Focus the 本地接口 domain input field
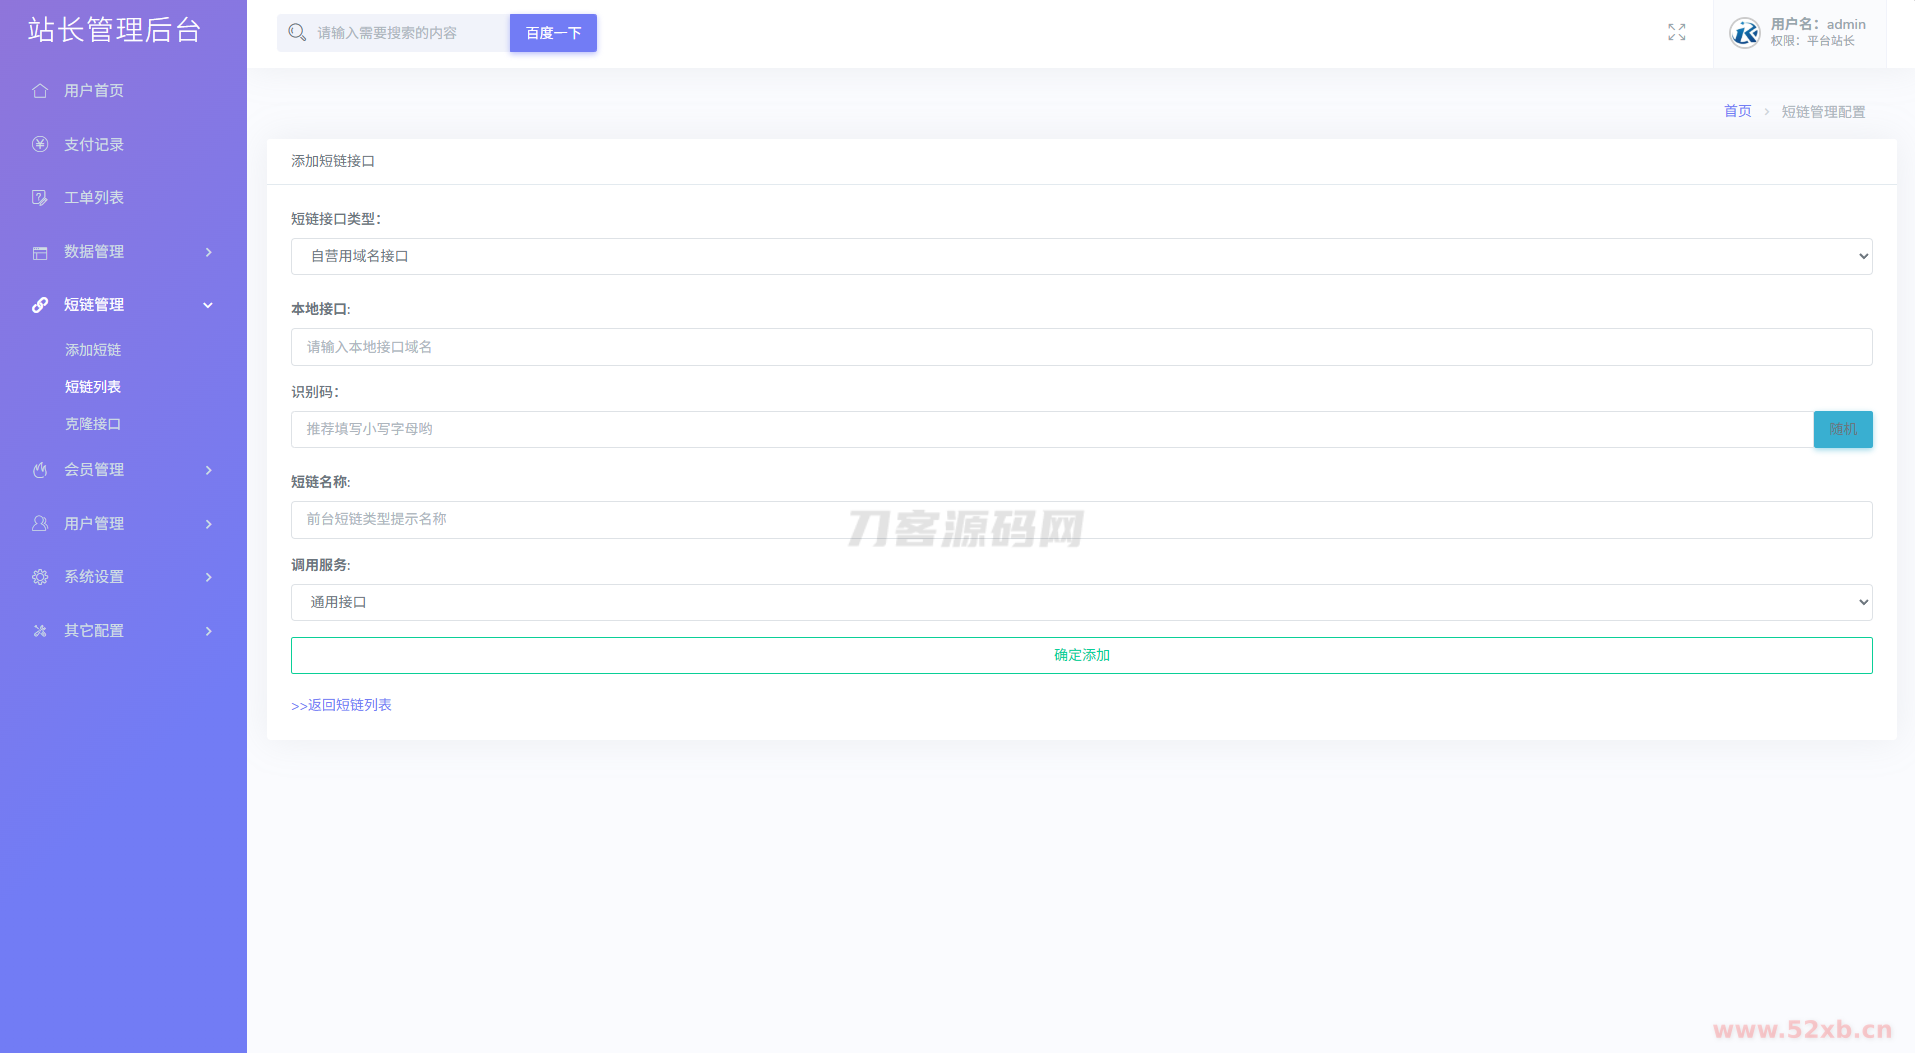This screenshot has width=1915, height=1053. (x=1081, y=347)
